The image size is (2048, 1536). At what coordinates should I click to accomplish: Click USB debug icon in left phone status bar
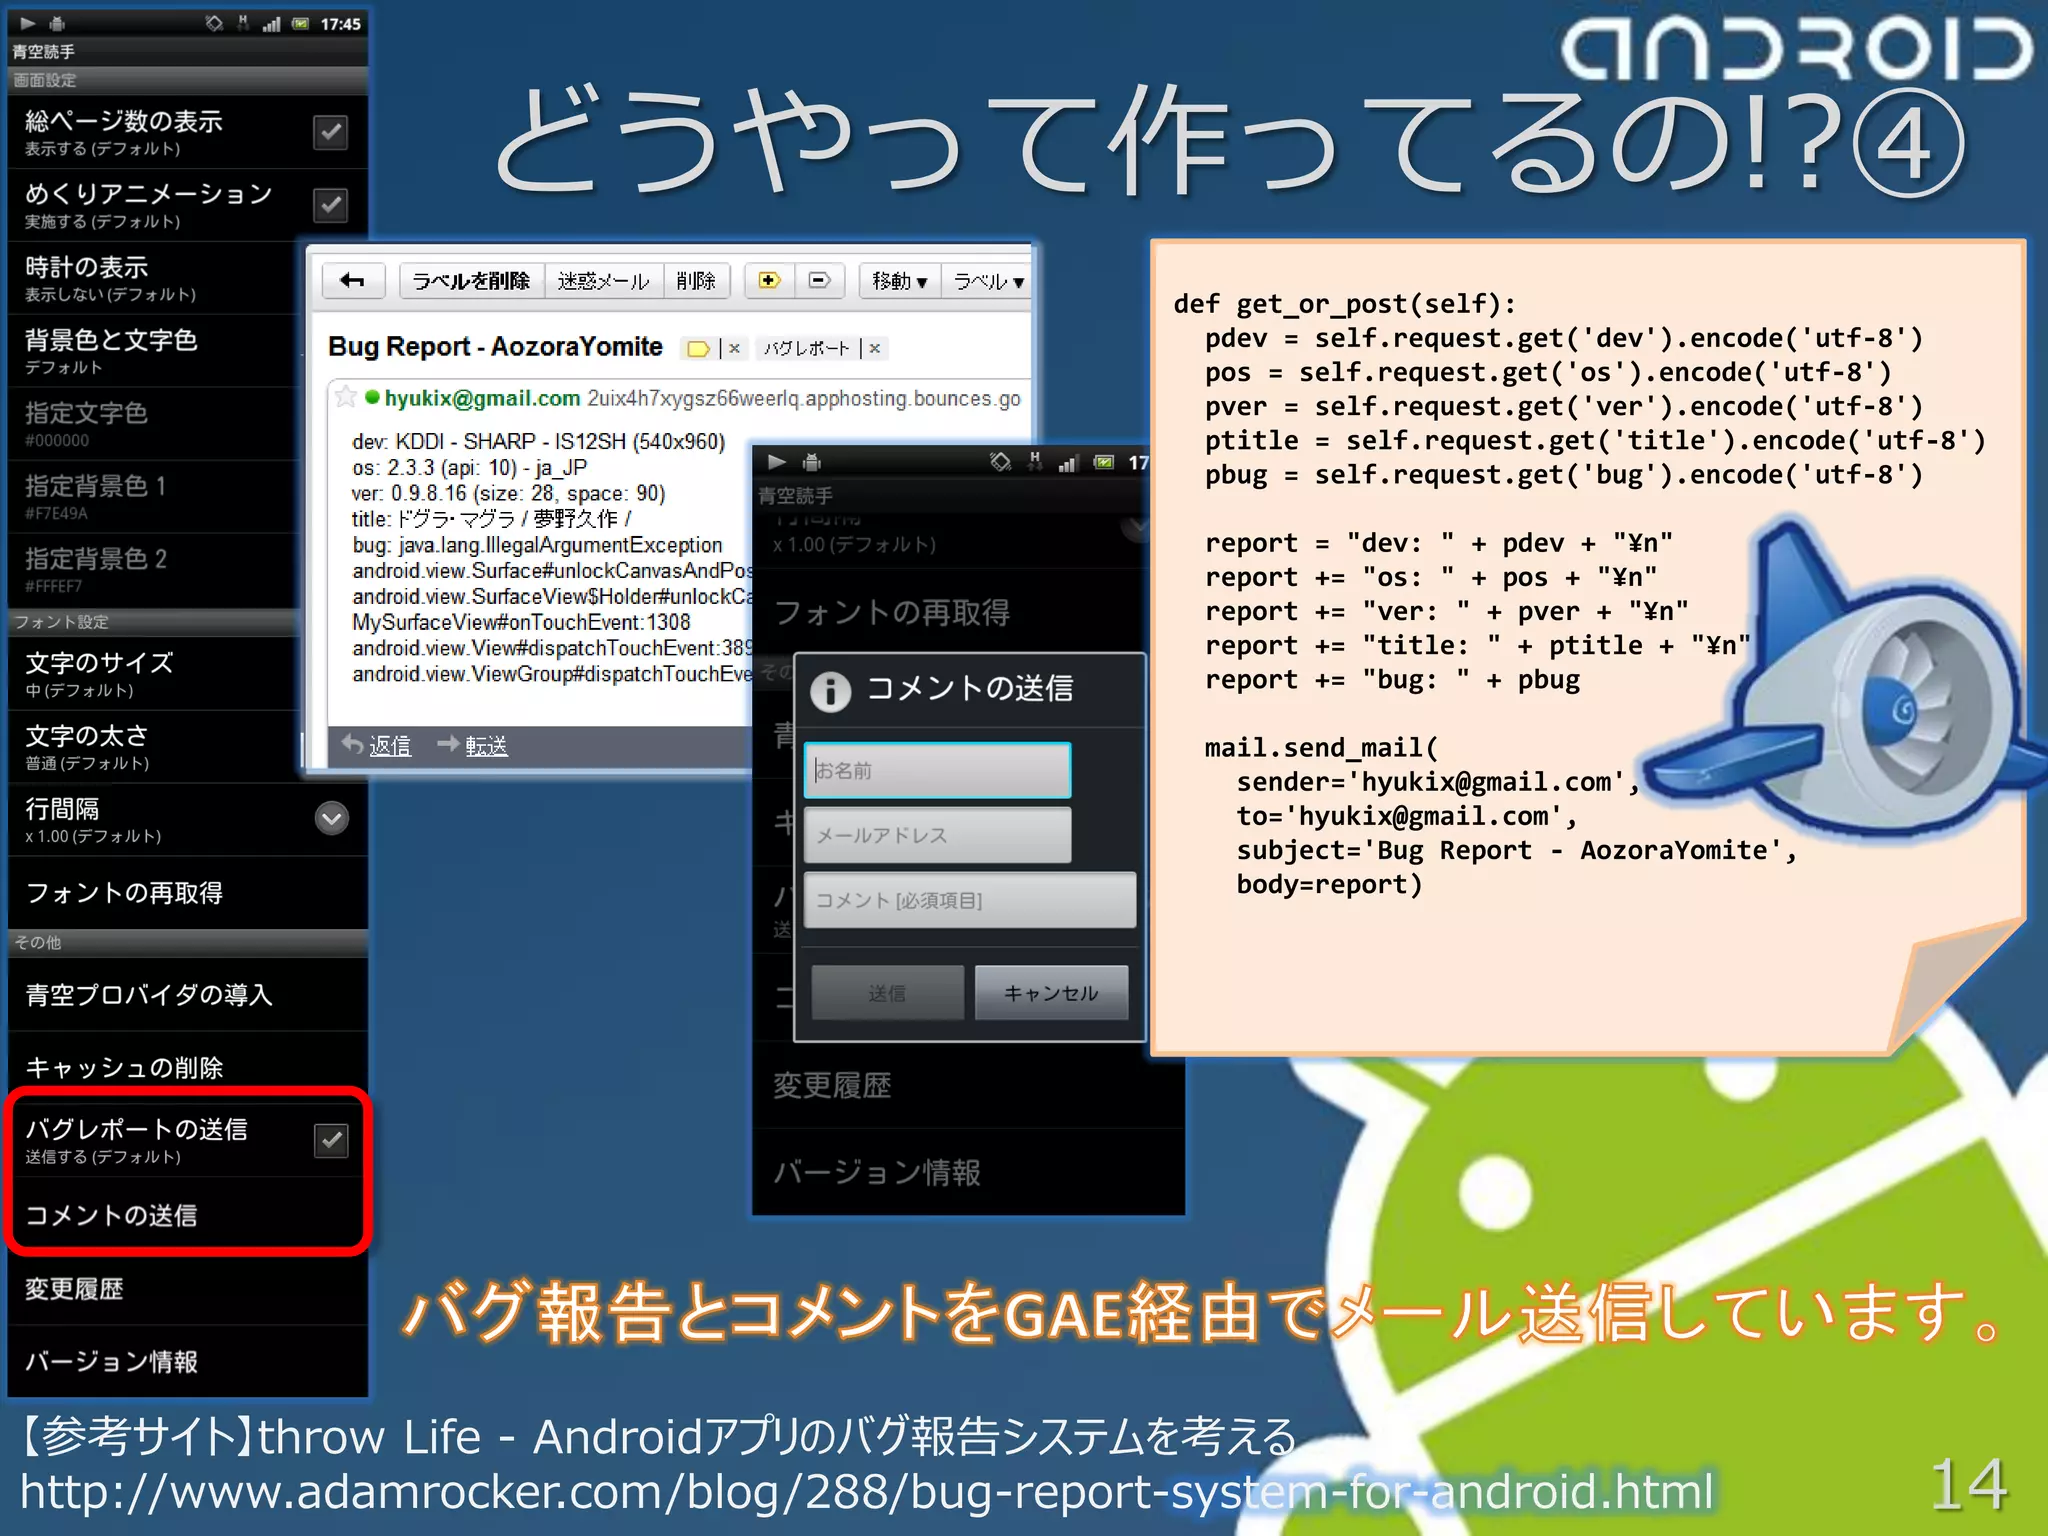(243, 23)
